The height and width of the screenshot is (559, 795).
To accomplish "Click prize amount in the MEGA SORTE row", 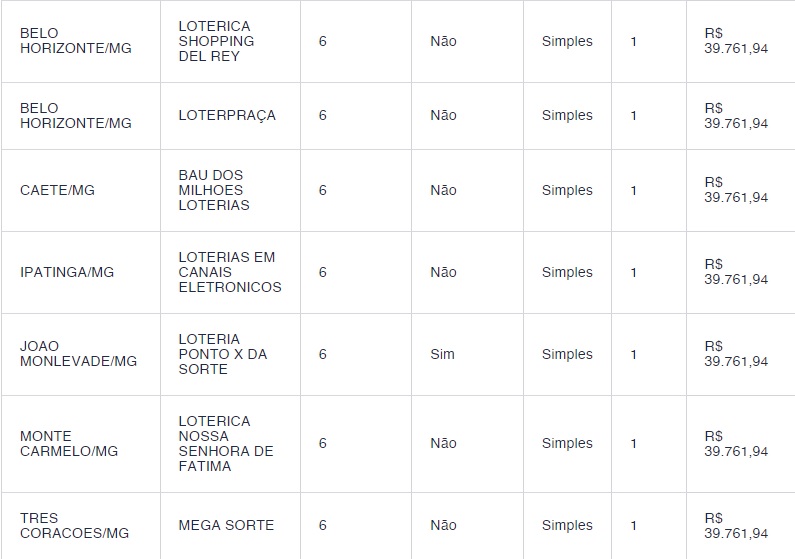I will [736, 525].
